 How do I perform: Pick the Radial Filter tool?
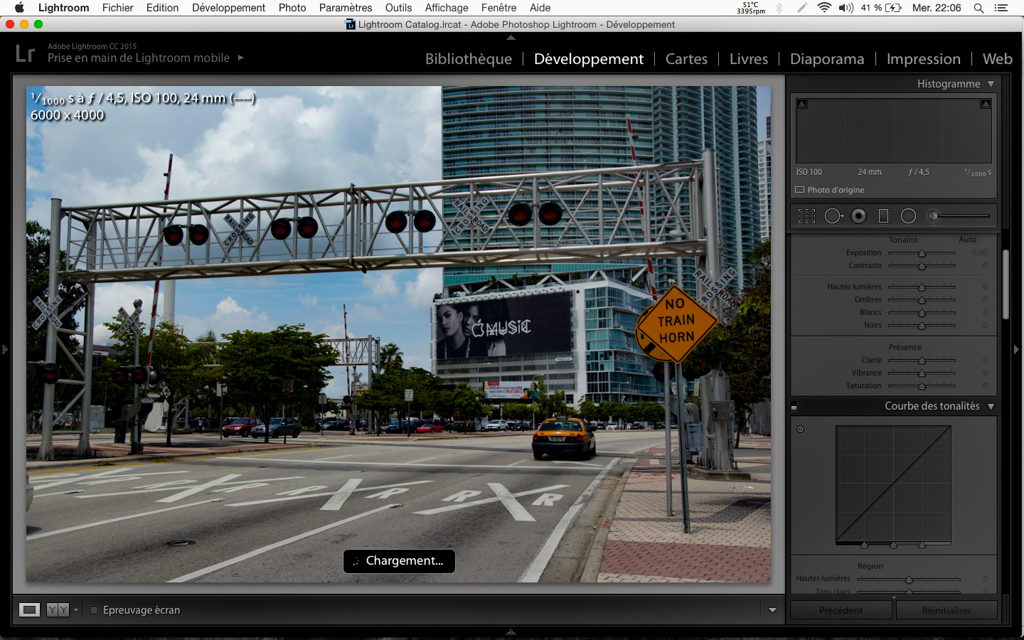[x=908, y=216]
